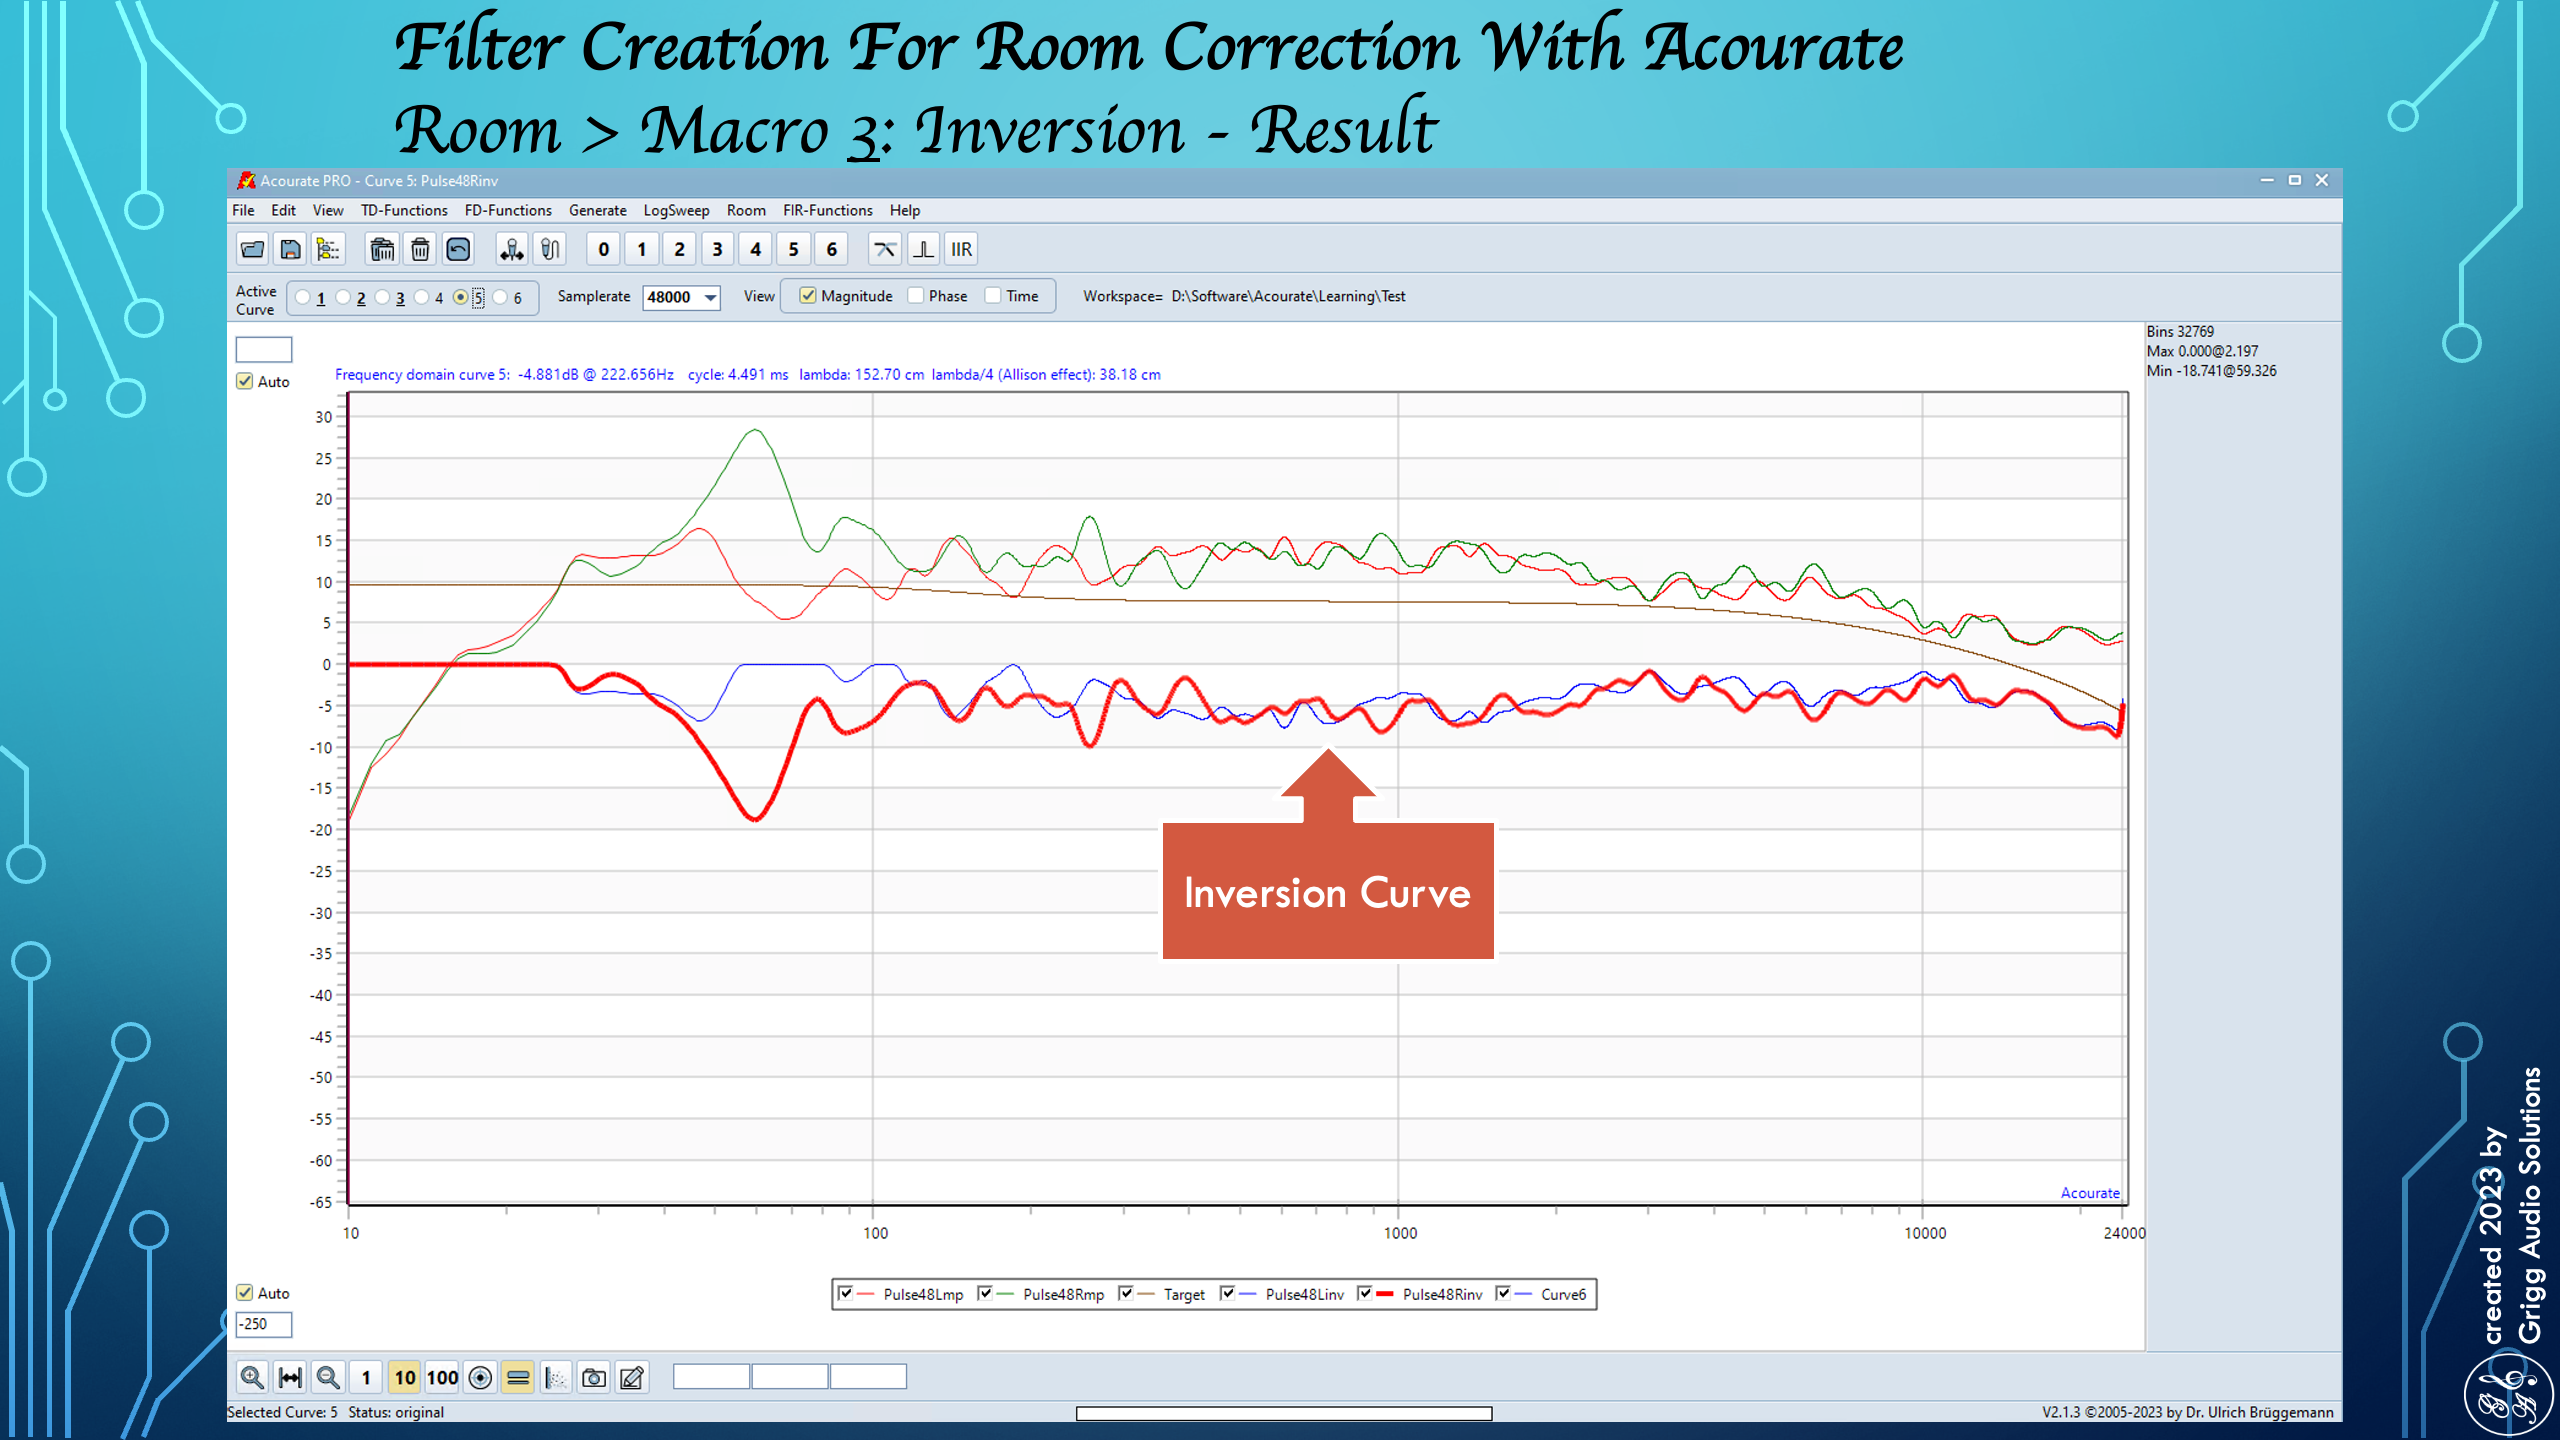Hide the Pulse48Rinv curve in legend
2560x1440 pixels.
1365,1293
